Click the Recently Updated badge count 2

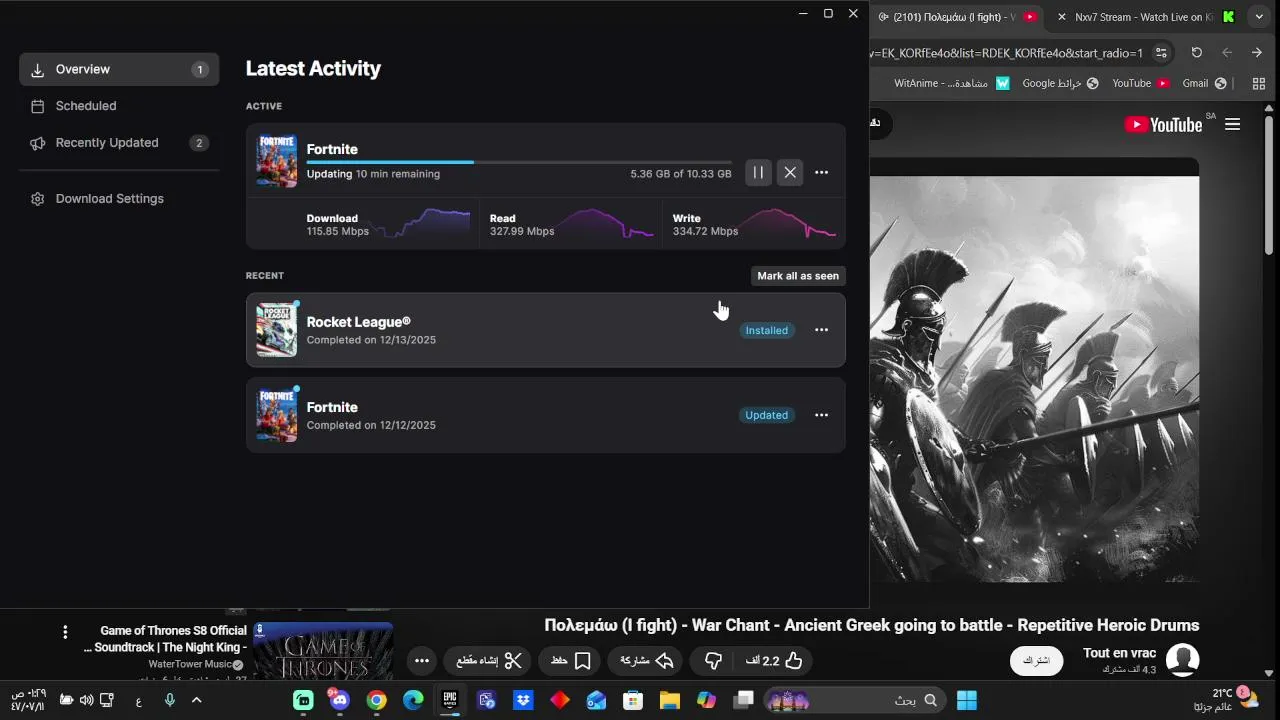click(199, 143)
